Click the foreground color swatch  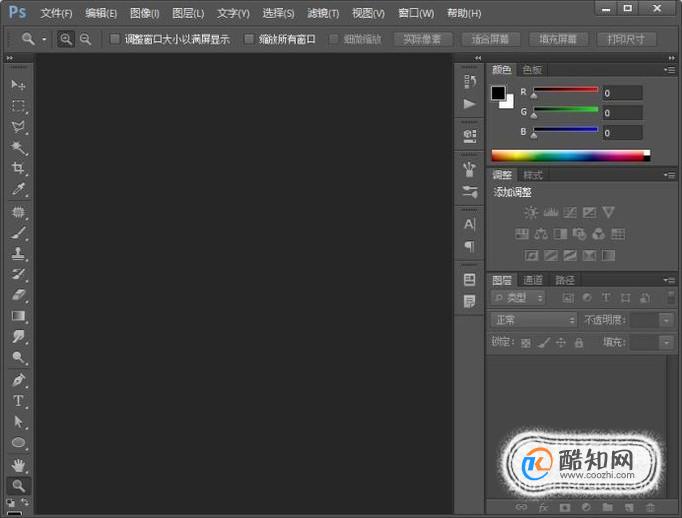[498, 93]
